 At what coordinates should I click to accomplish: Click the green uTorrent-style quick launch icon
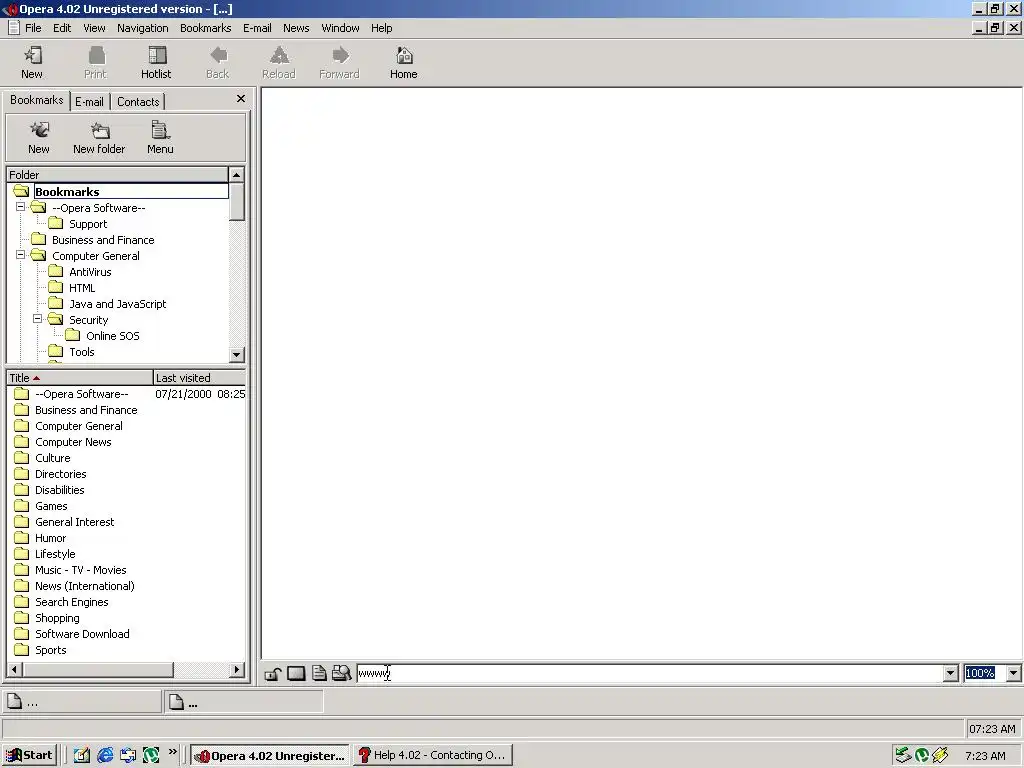(x=152, y=755)
